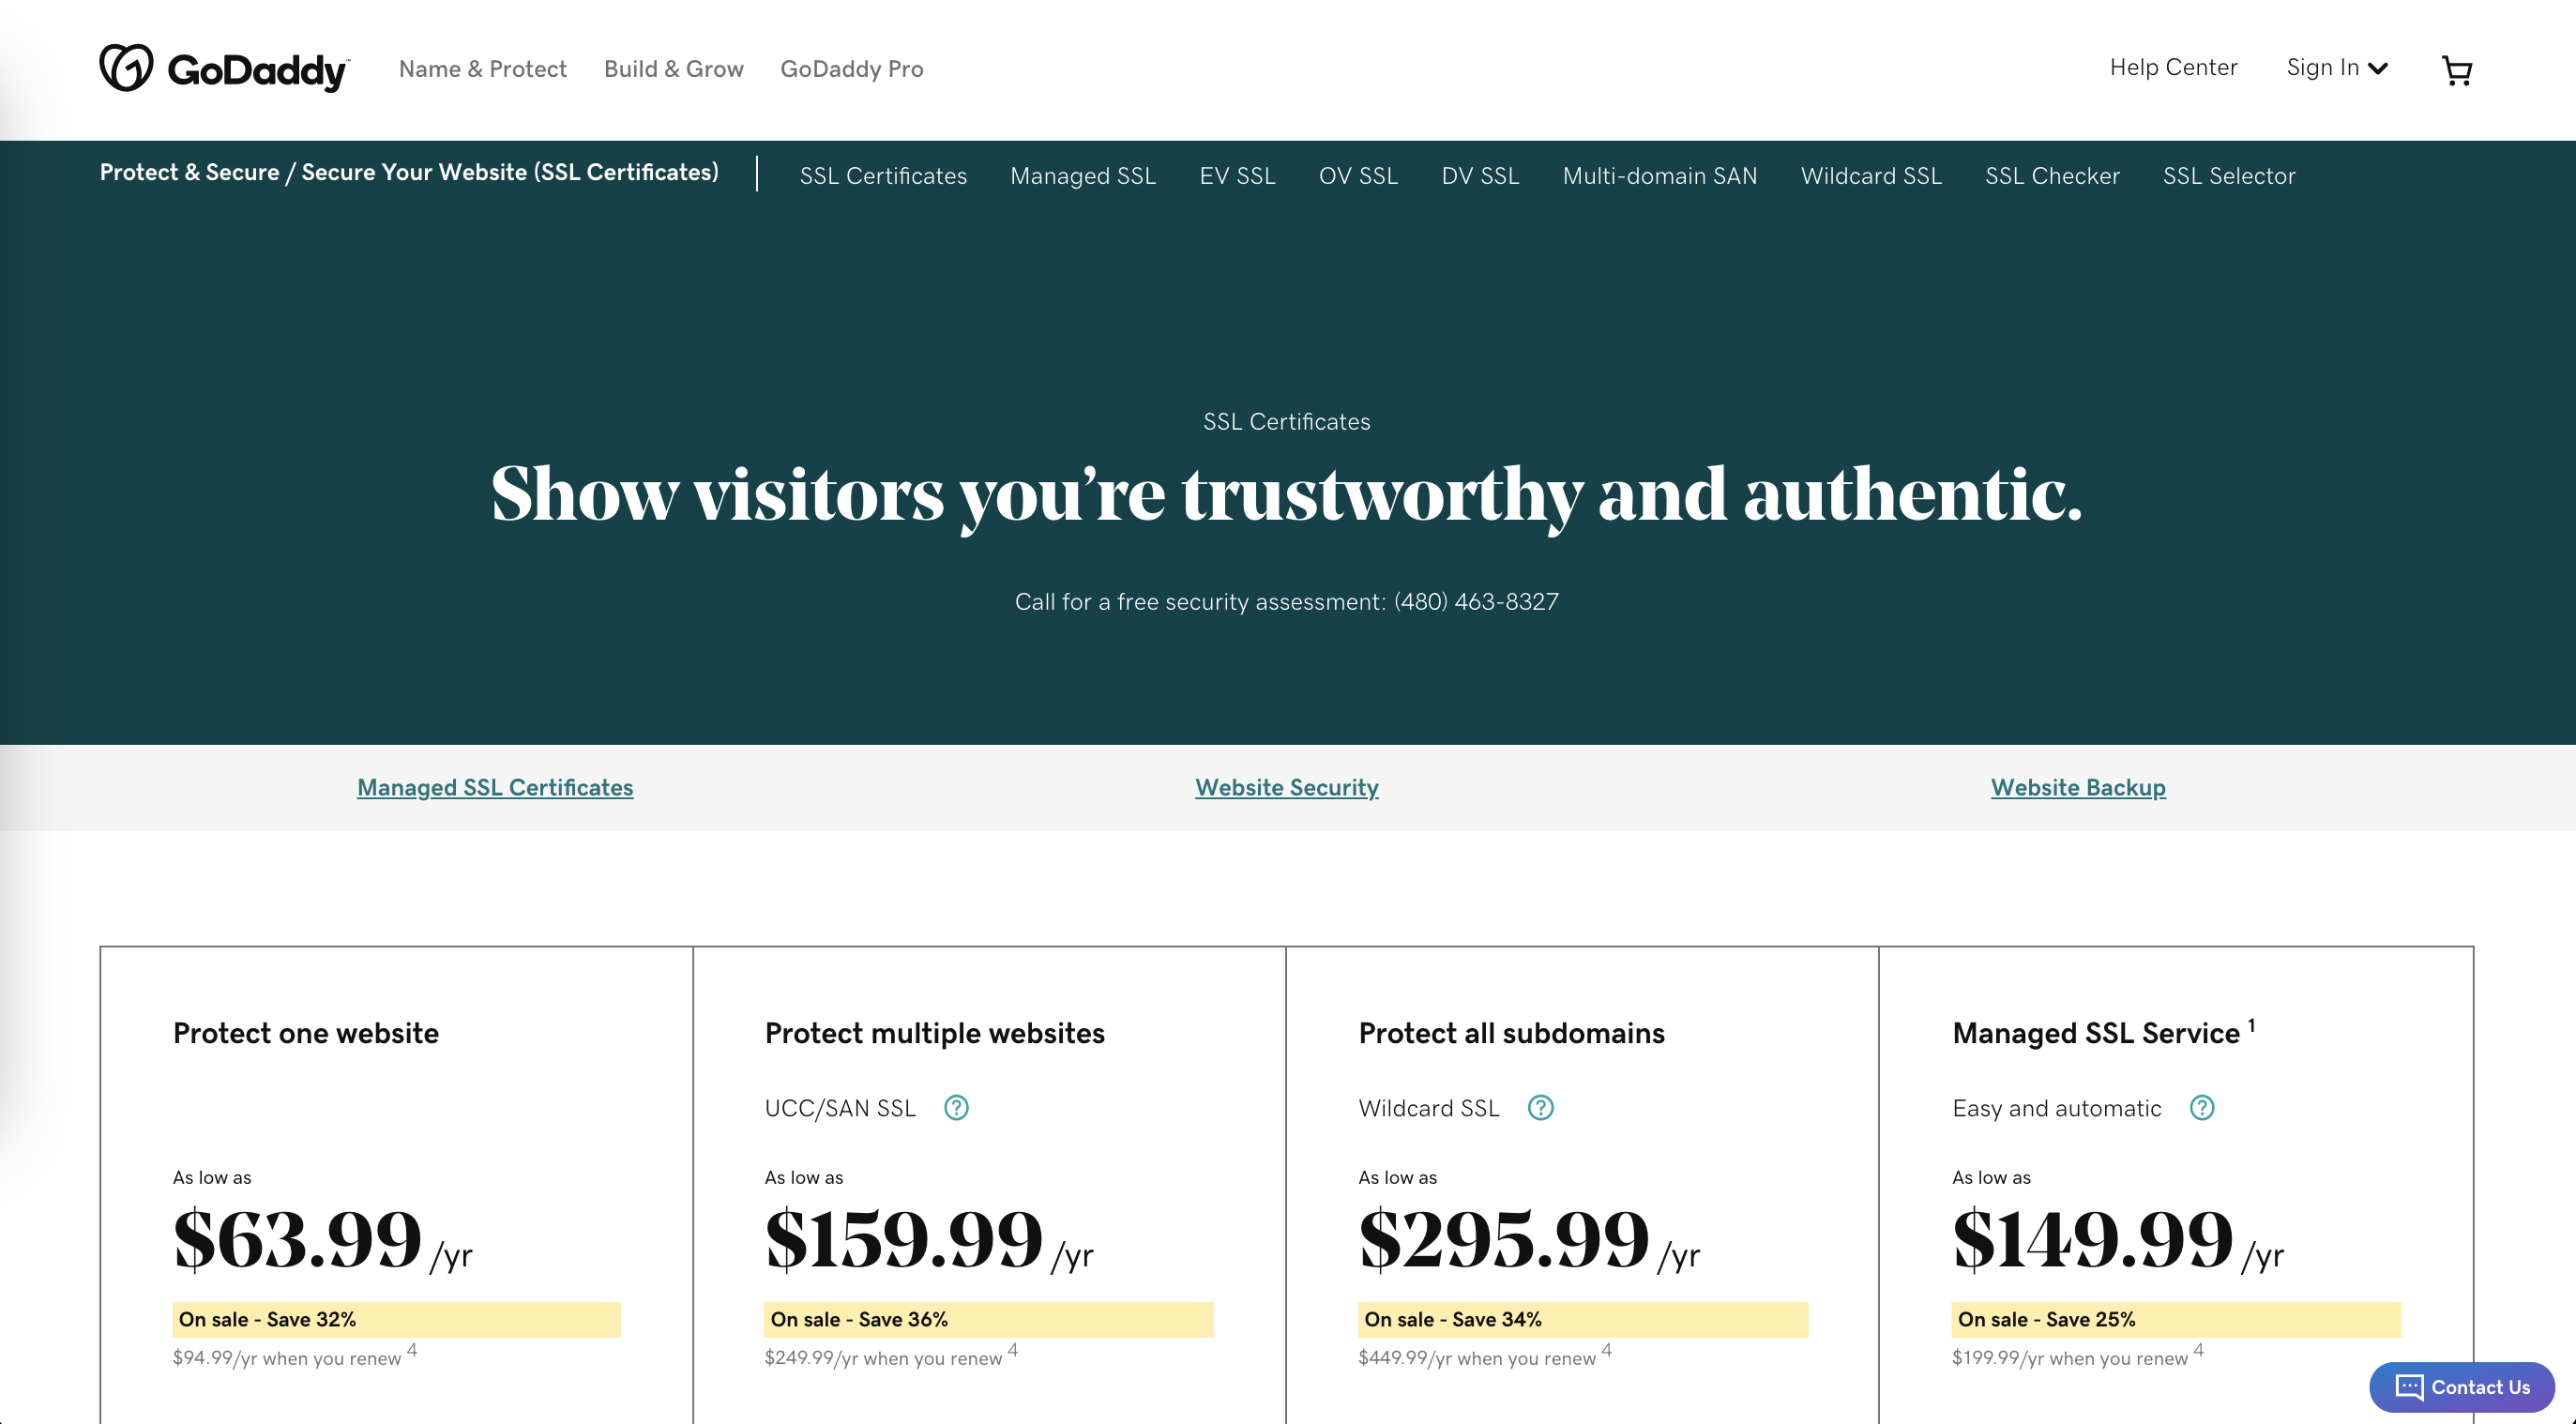Select the Multi-domain SAN tab
Image resolution: width=2576 pixels, height=1424 pixels.
point(1660,176)
